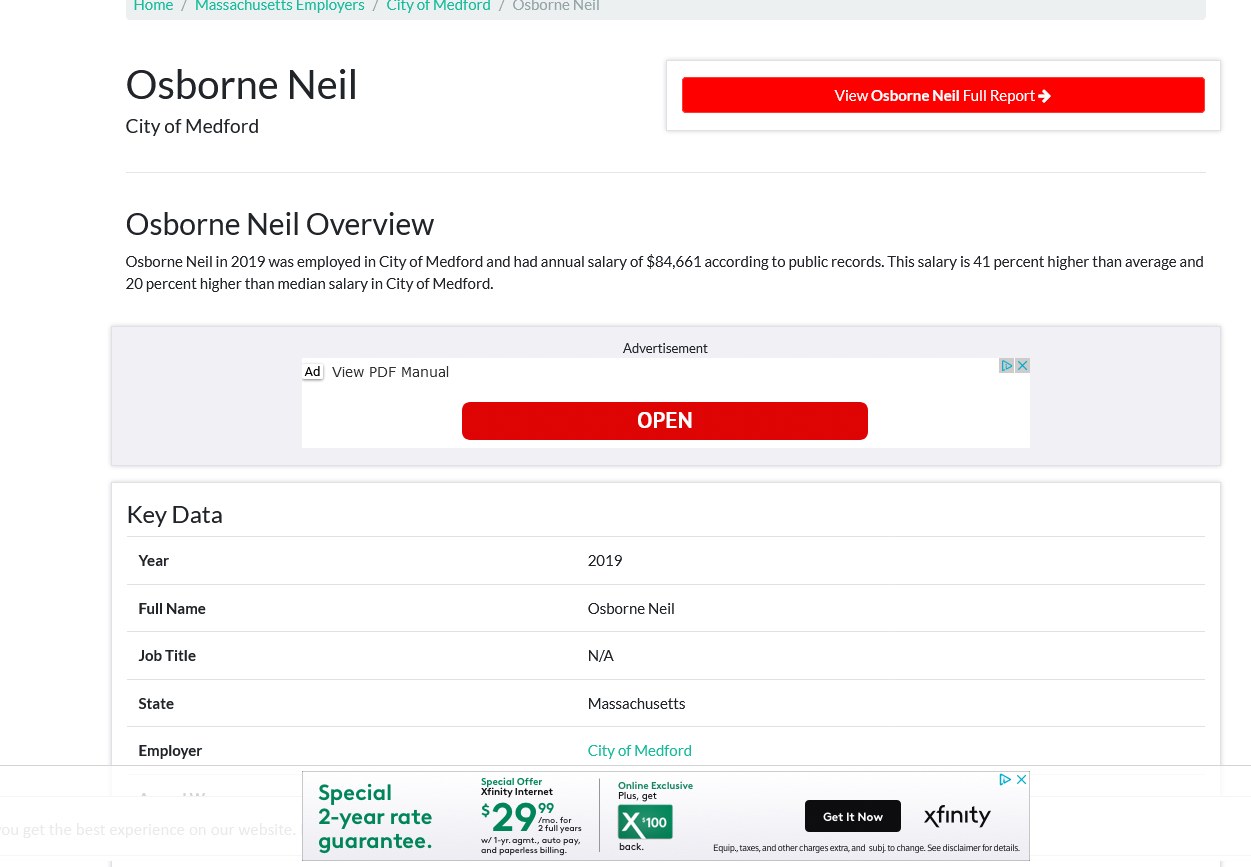Click the Ad badge next to View PDF Manual

click(312, 371)
